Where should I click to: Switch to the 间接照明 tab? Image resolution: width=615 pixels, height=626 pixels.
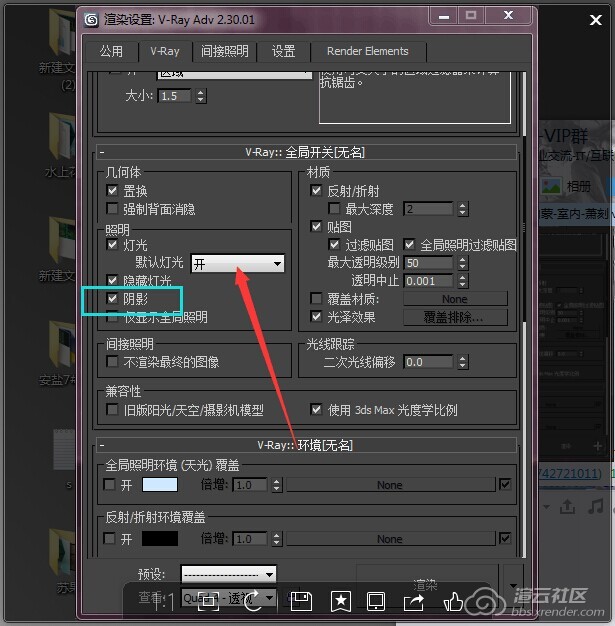tap(224, 52)
